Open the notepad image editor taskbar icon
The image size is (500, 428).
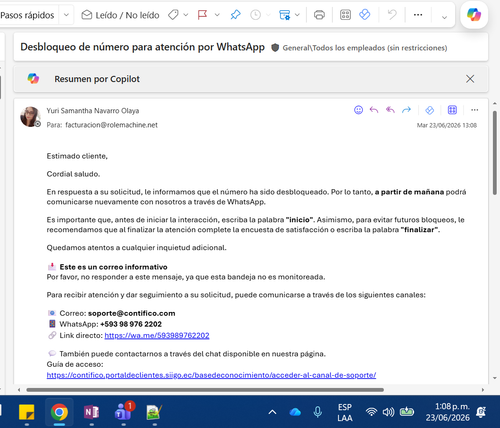[x=154, y=412]
